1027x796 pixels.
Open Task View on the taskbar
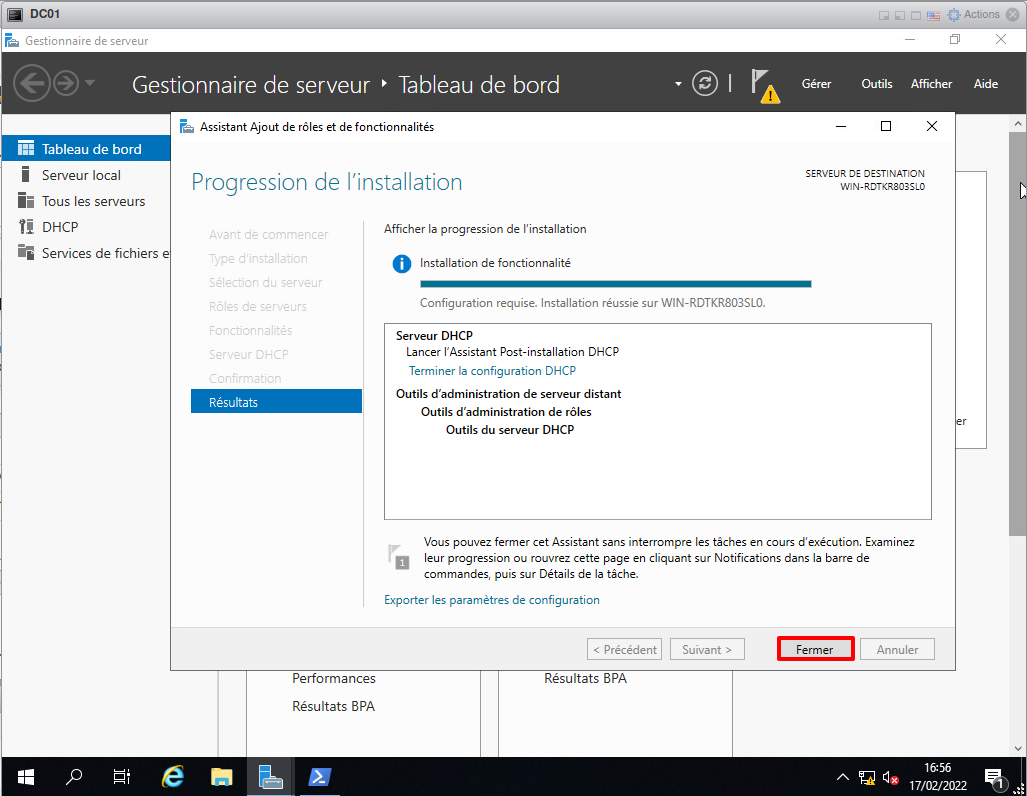pyautogui.click(x=122, y=777)
